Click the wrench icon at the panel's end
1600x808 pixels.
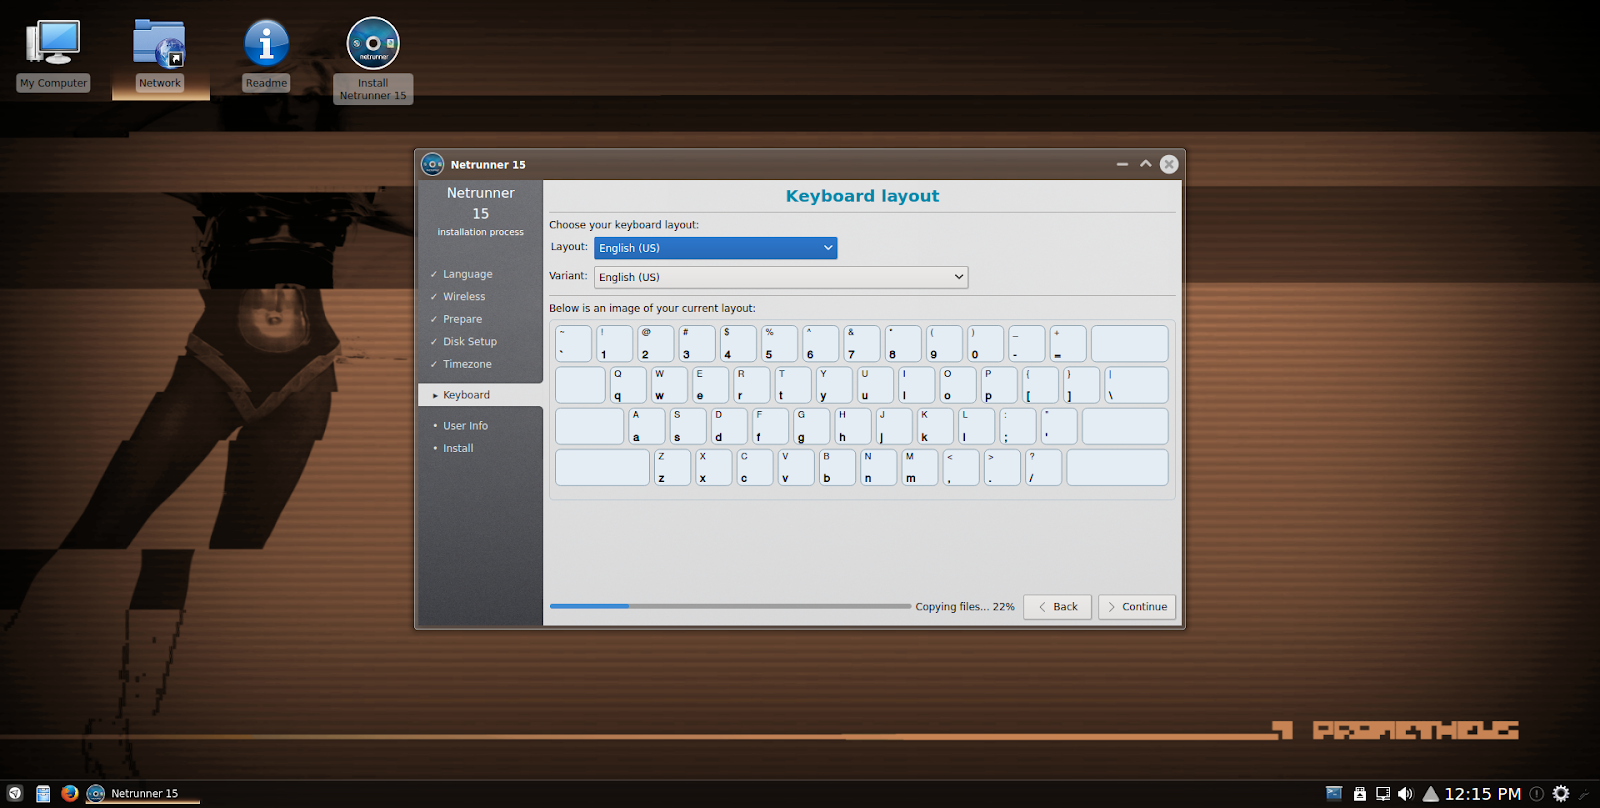1584,794
